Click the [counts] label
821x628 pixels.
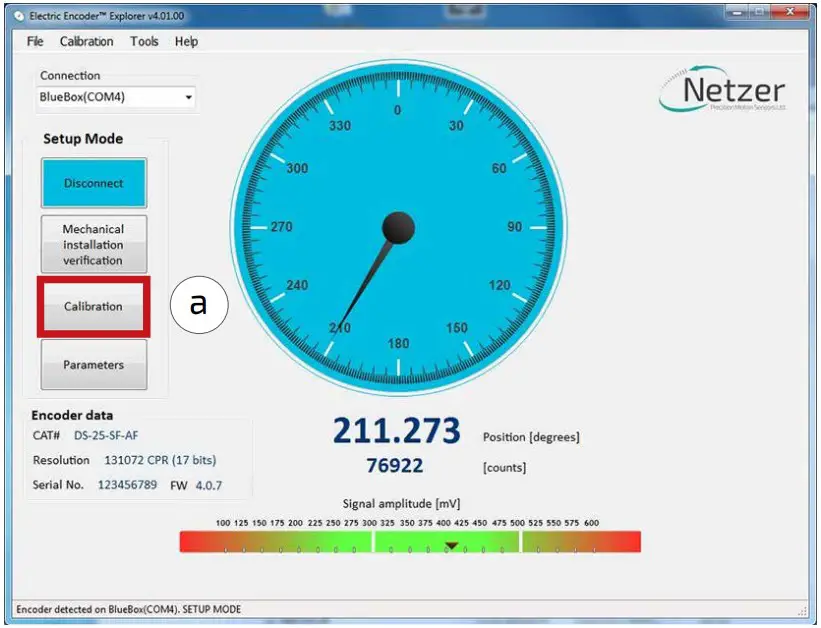coord(504,467)
